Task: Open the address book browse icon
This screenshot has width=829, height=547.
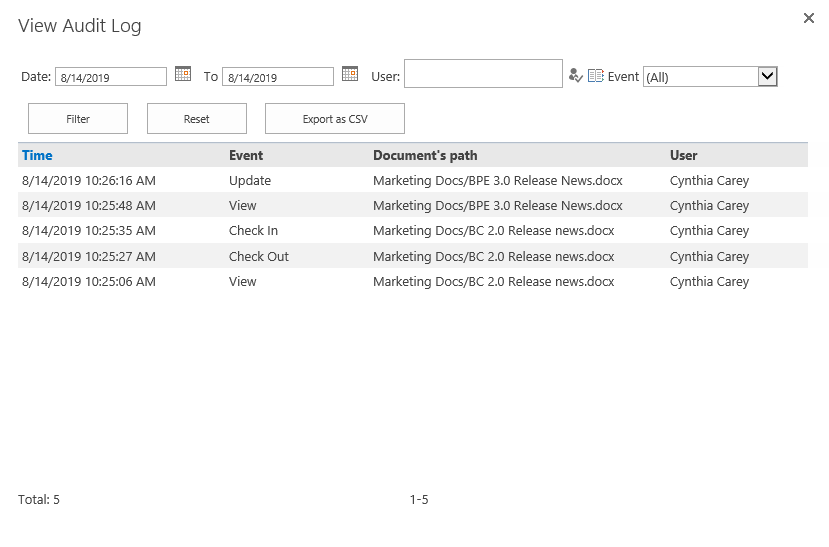Action: click(x=595, y=76)
